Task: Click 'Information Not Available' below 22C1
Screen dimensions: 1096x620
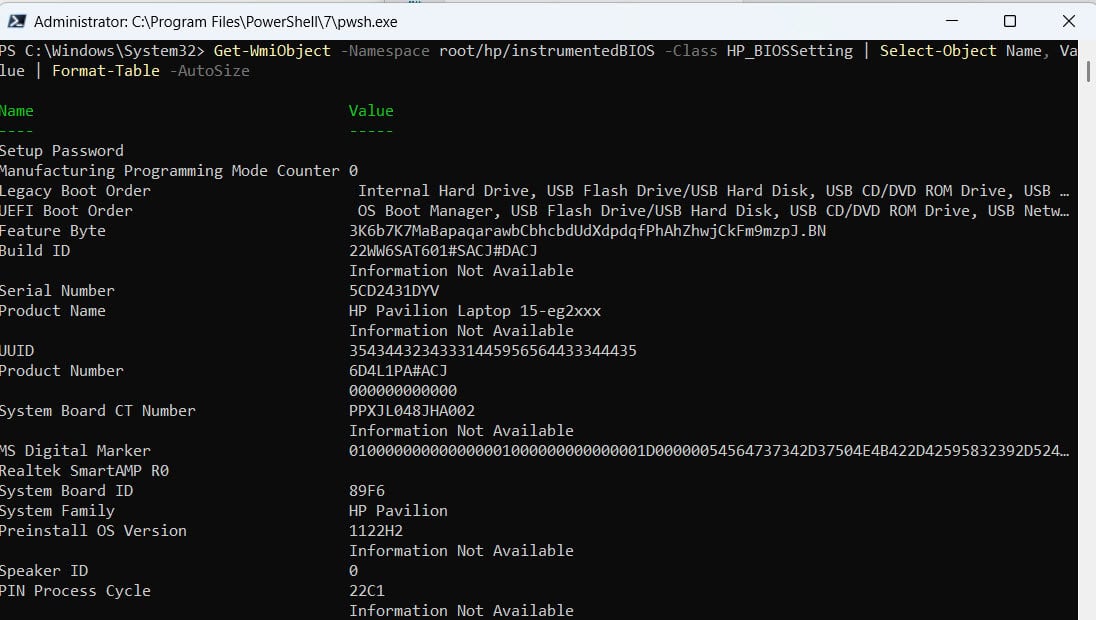Action: point(461,611)
